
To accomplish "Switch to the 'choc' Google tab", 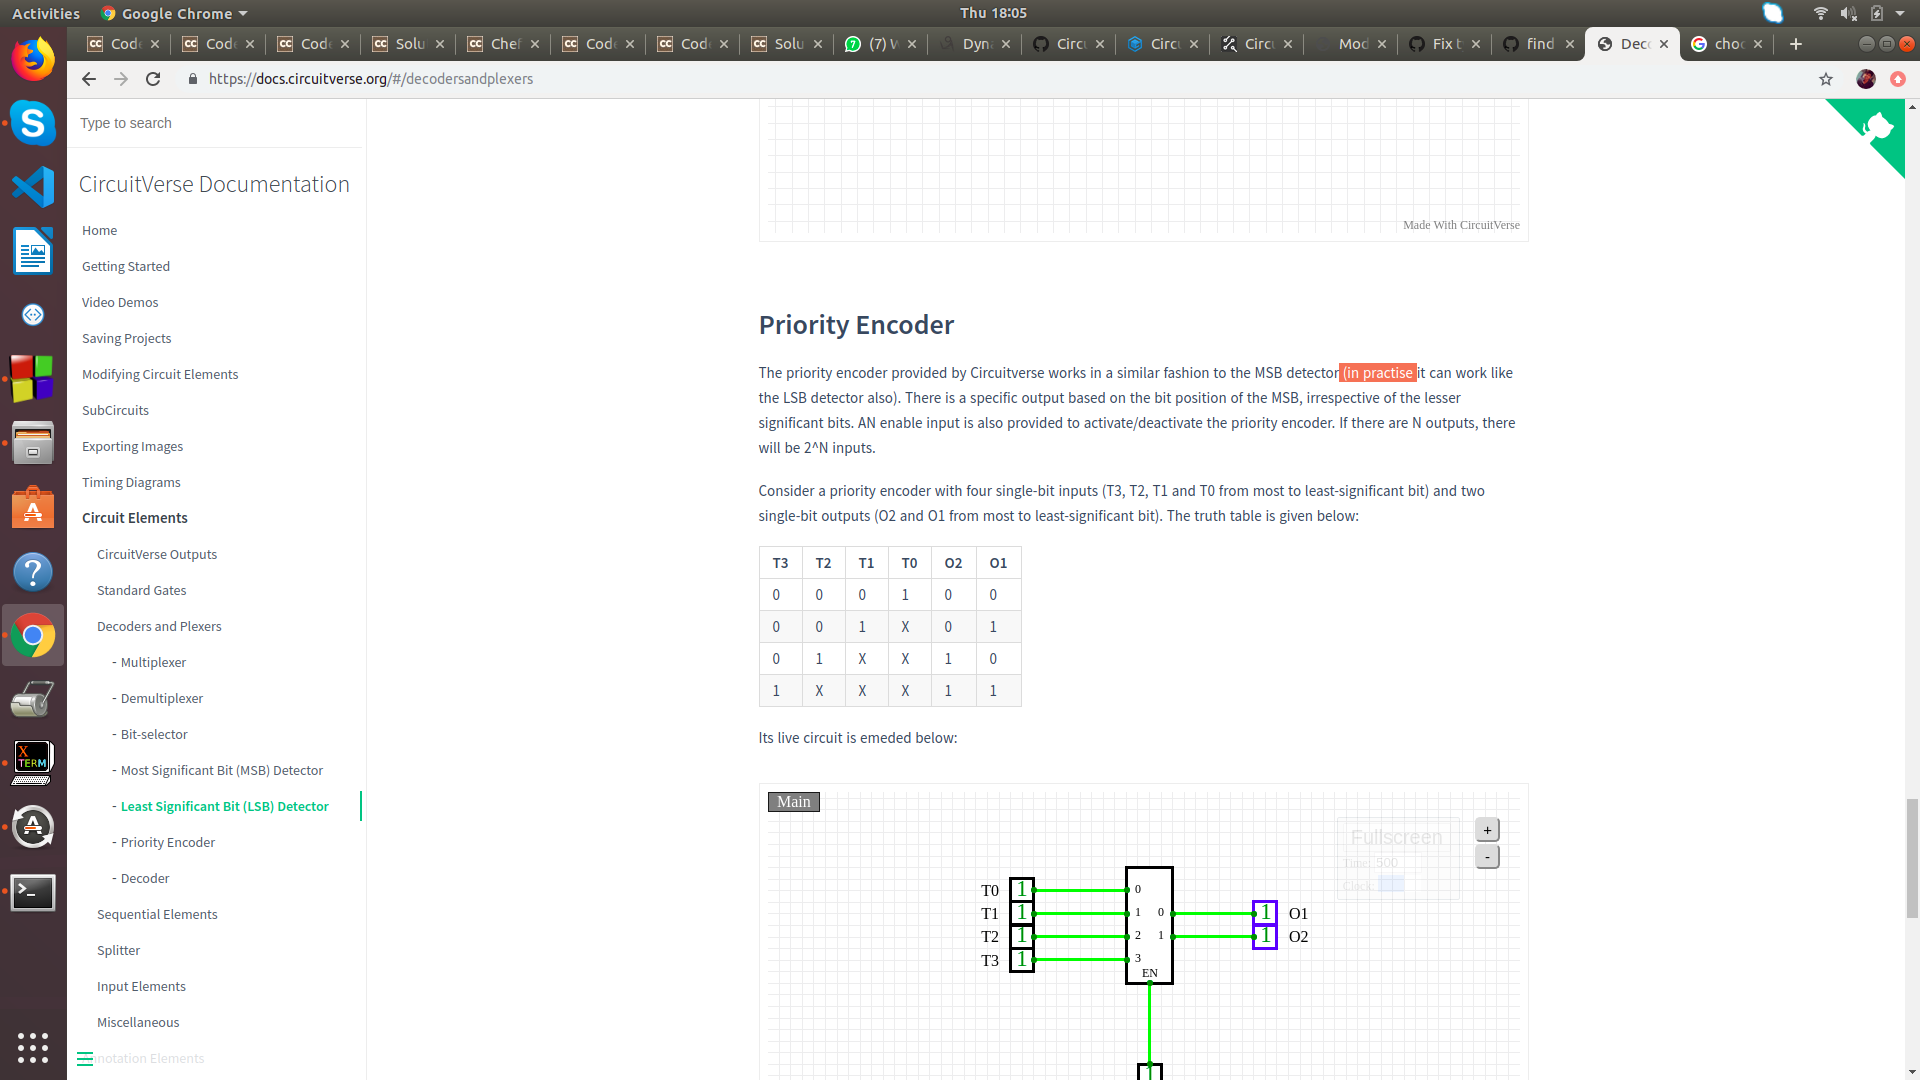I will coord(1726,44).
